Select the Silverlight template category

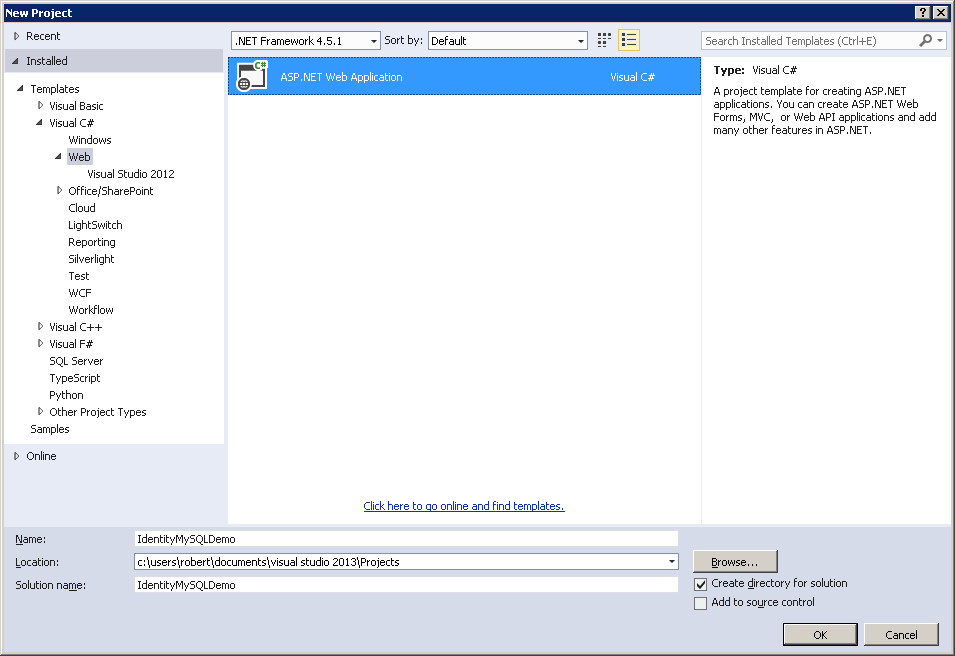point(91,258)
